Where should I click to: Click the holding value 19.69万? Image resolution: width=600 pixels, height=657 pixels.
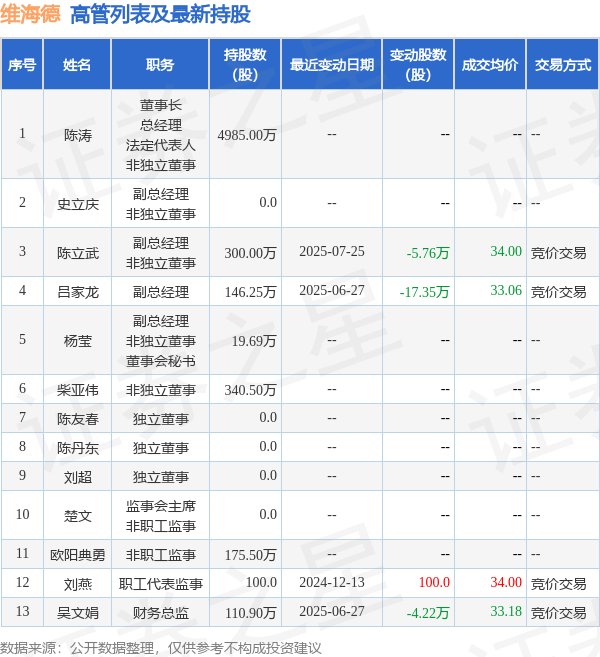tap(254, 341)
